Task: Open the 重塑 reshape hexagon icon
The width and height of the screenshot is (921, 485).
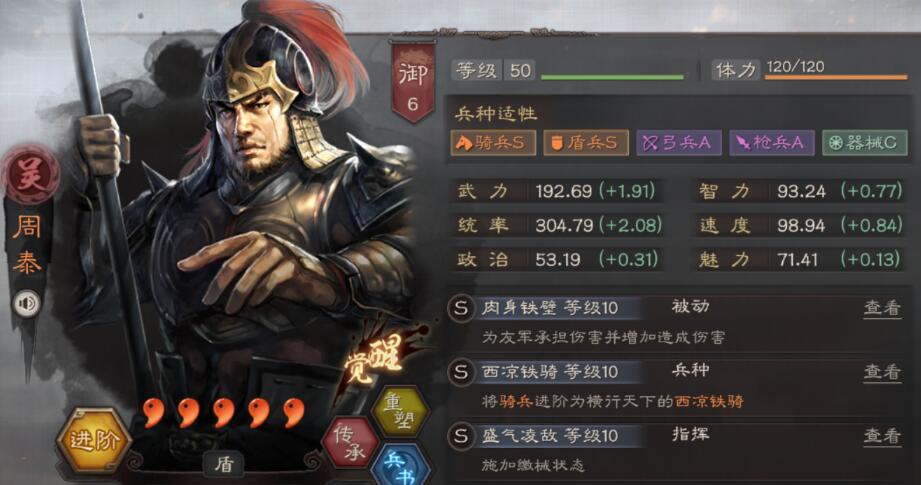Action: coord(401,410)
